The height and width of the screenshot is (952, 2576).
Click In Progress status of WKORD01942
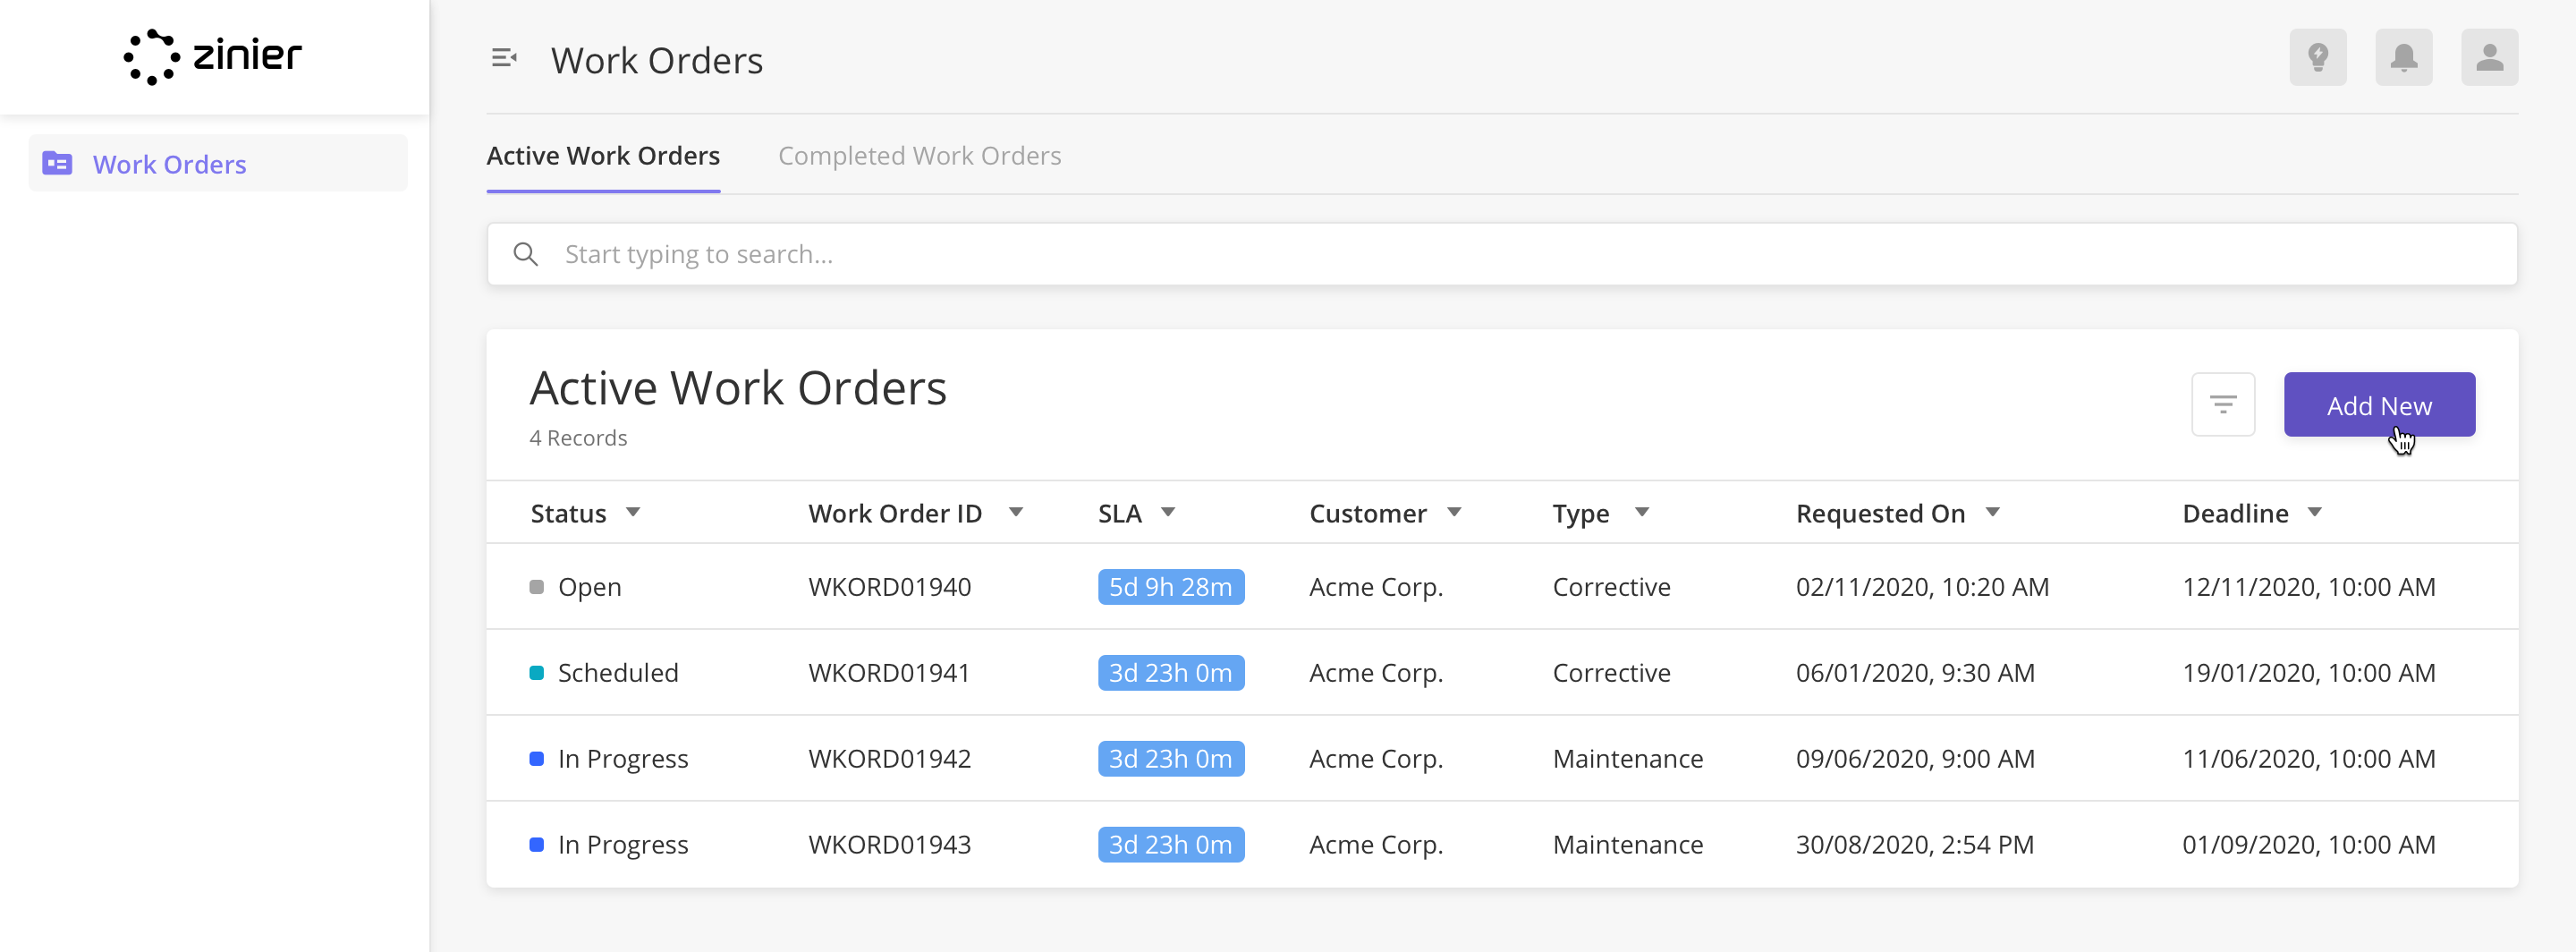[623, 760]
